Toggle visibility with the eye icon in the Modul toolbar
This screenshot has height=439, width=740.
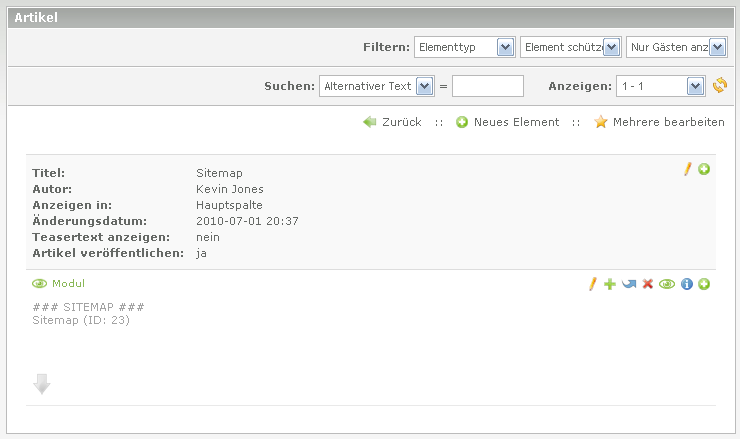point(667,284)
